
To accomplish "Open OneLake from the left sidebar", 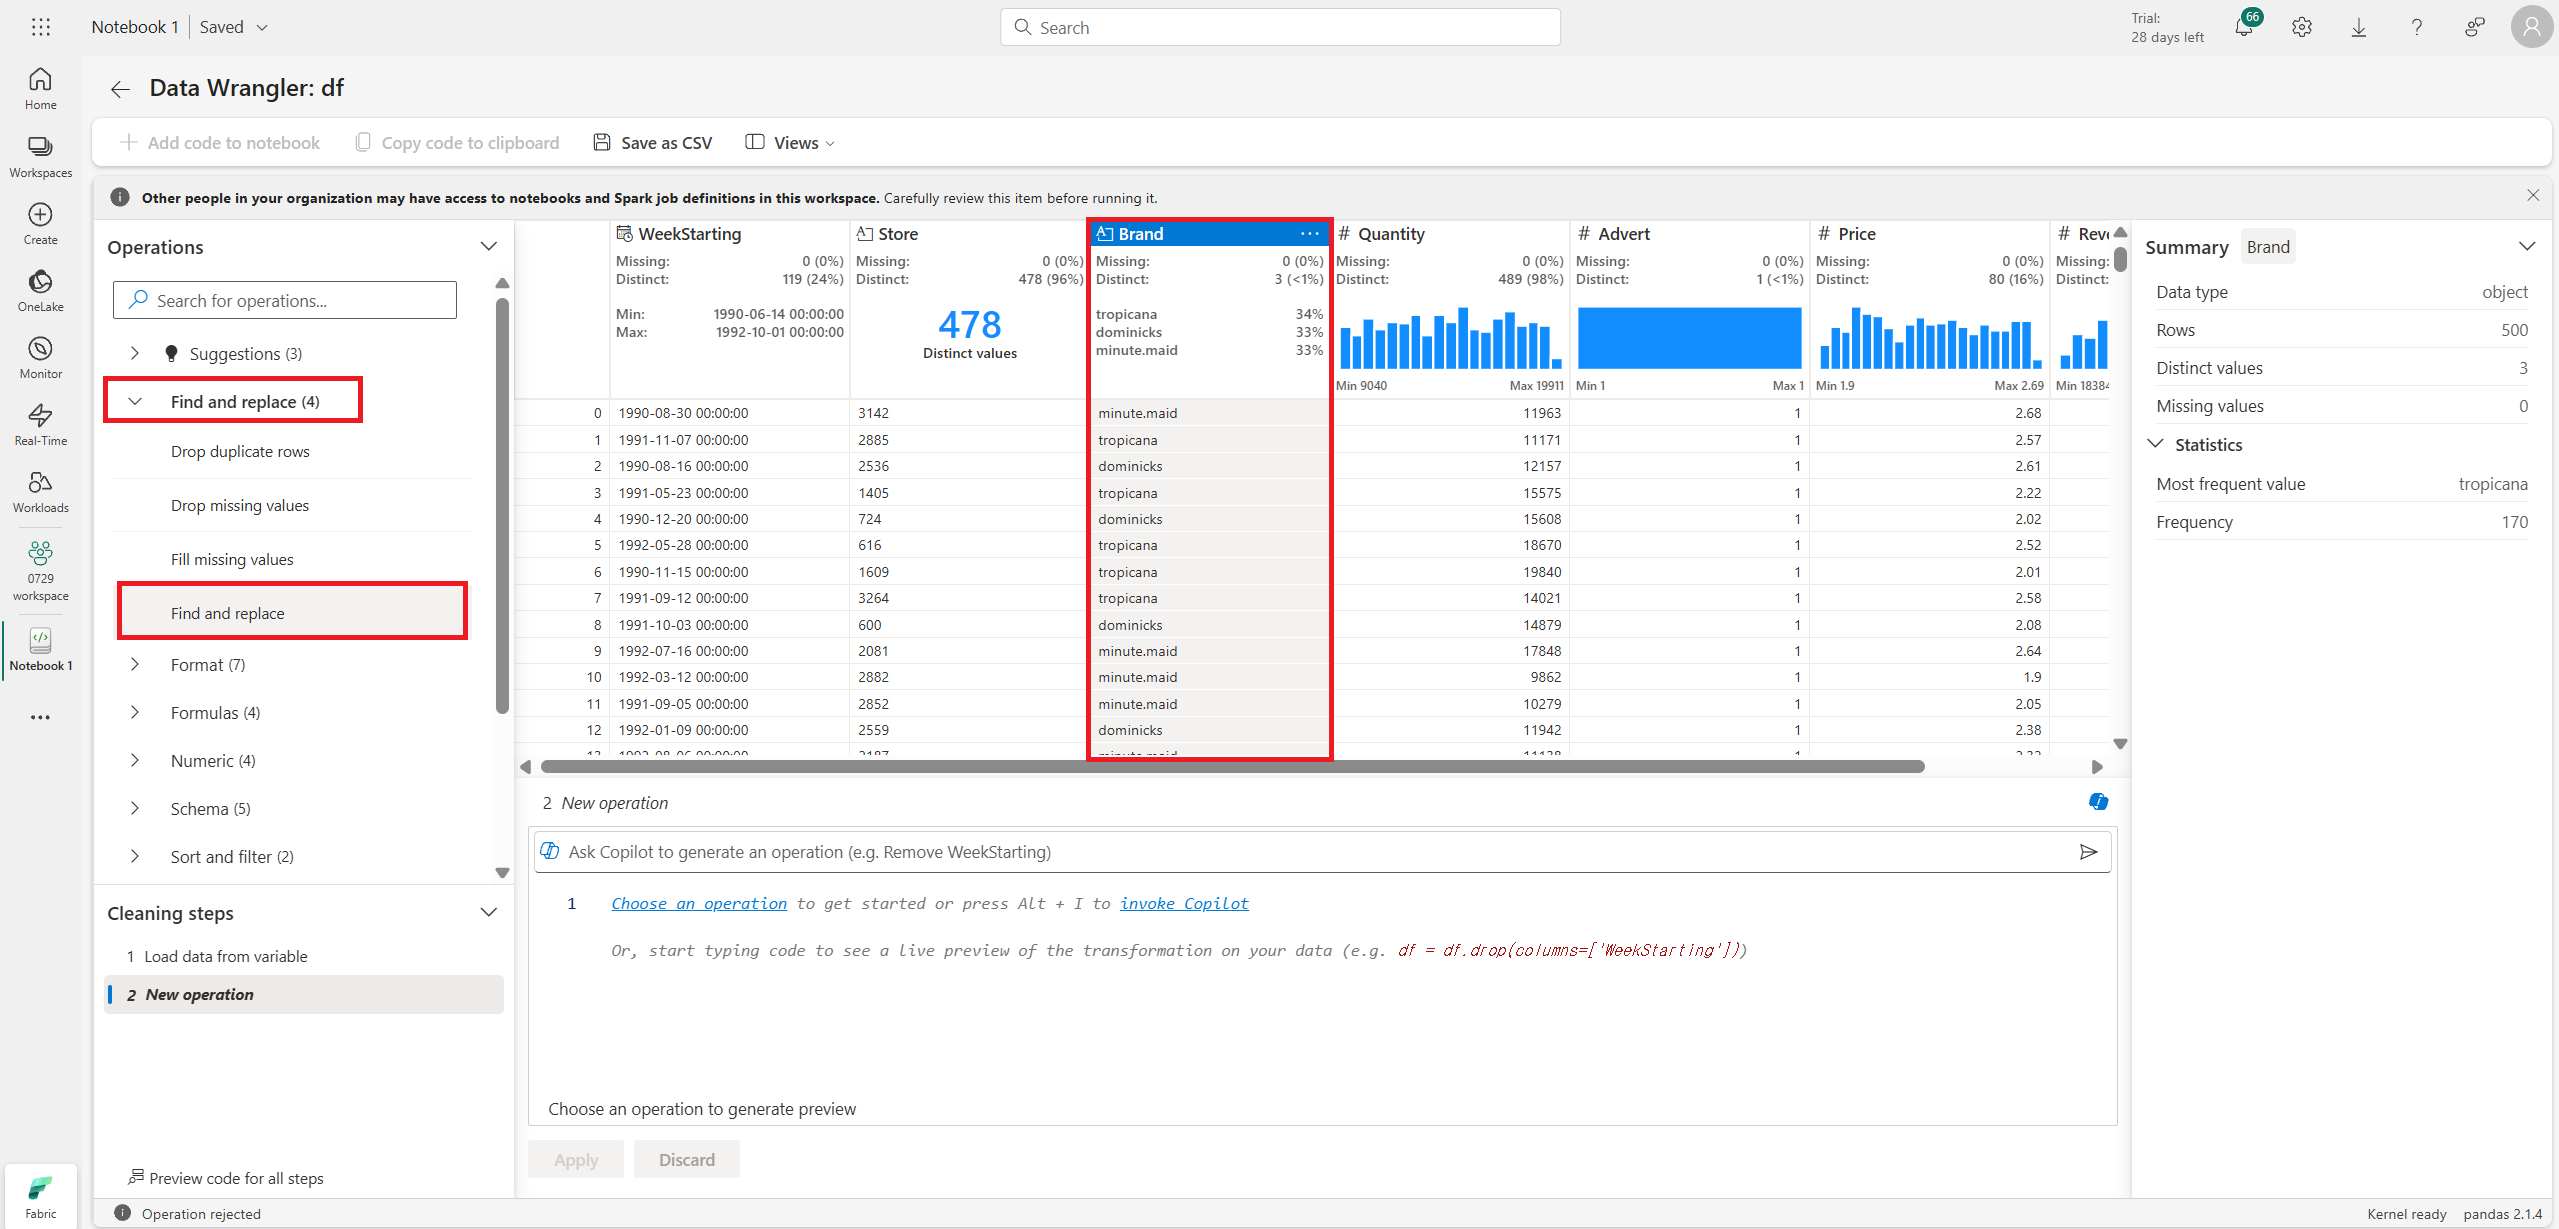I will click(x=40, y=290).
